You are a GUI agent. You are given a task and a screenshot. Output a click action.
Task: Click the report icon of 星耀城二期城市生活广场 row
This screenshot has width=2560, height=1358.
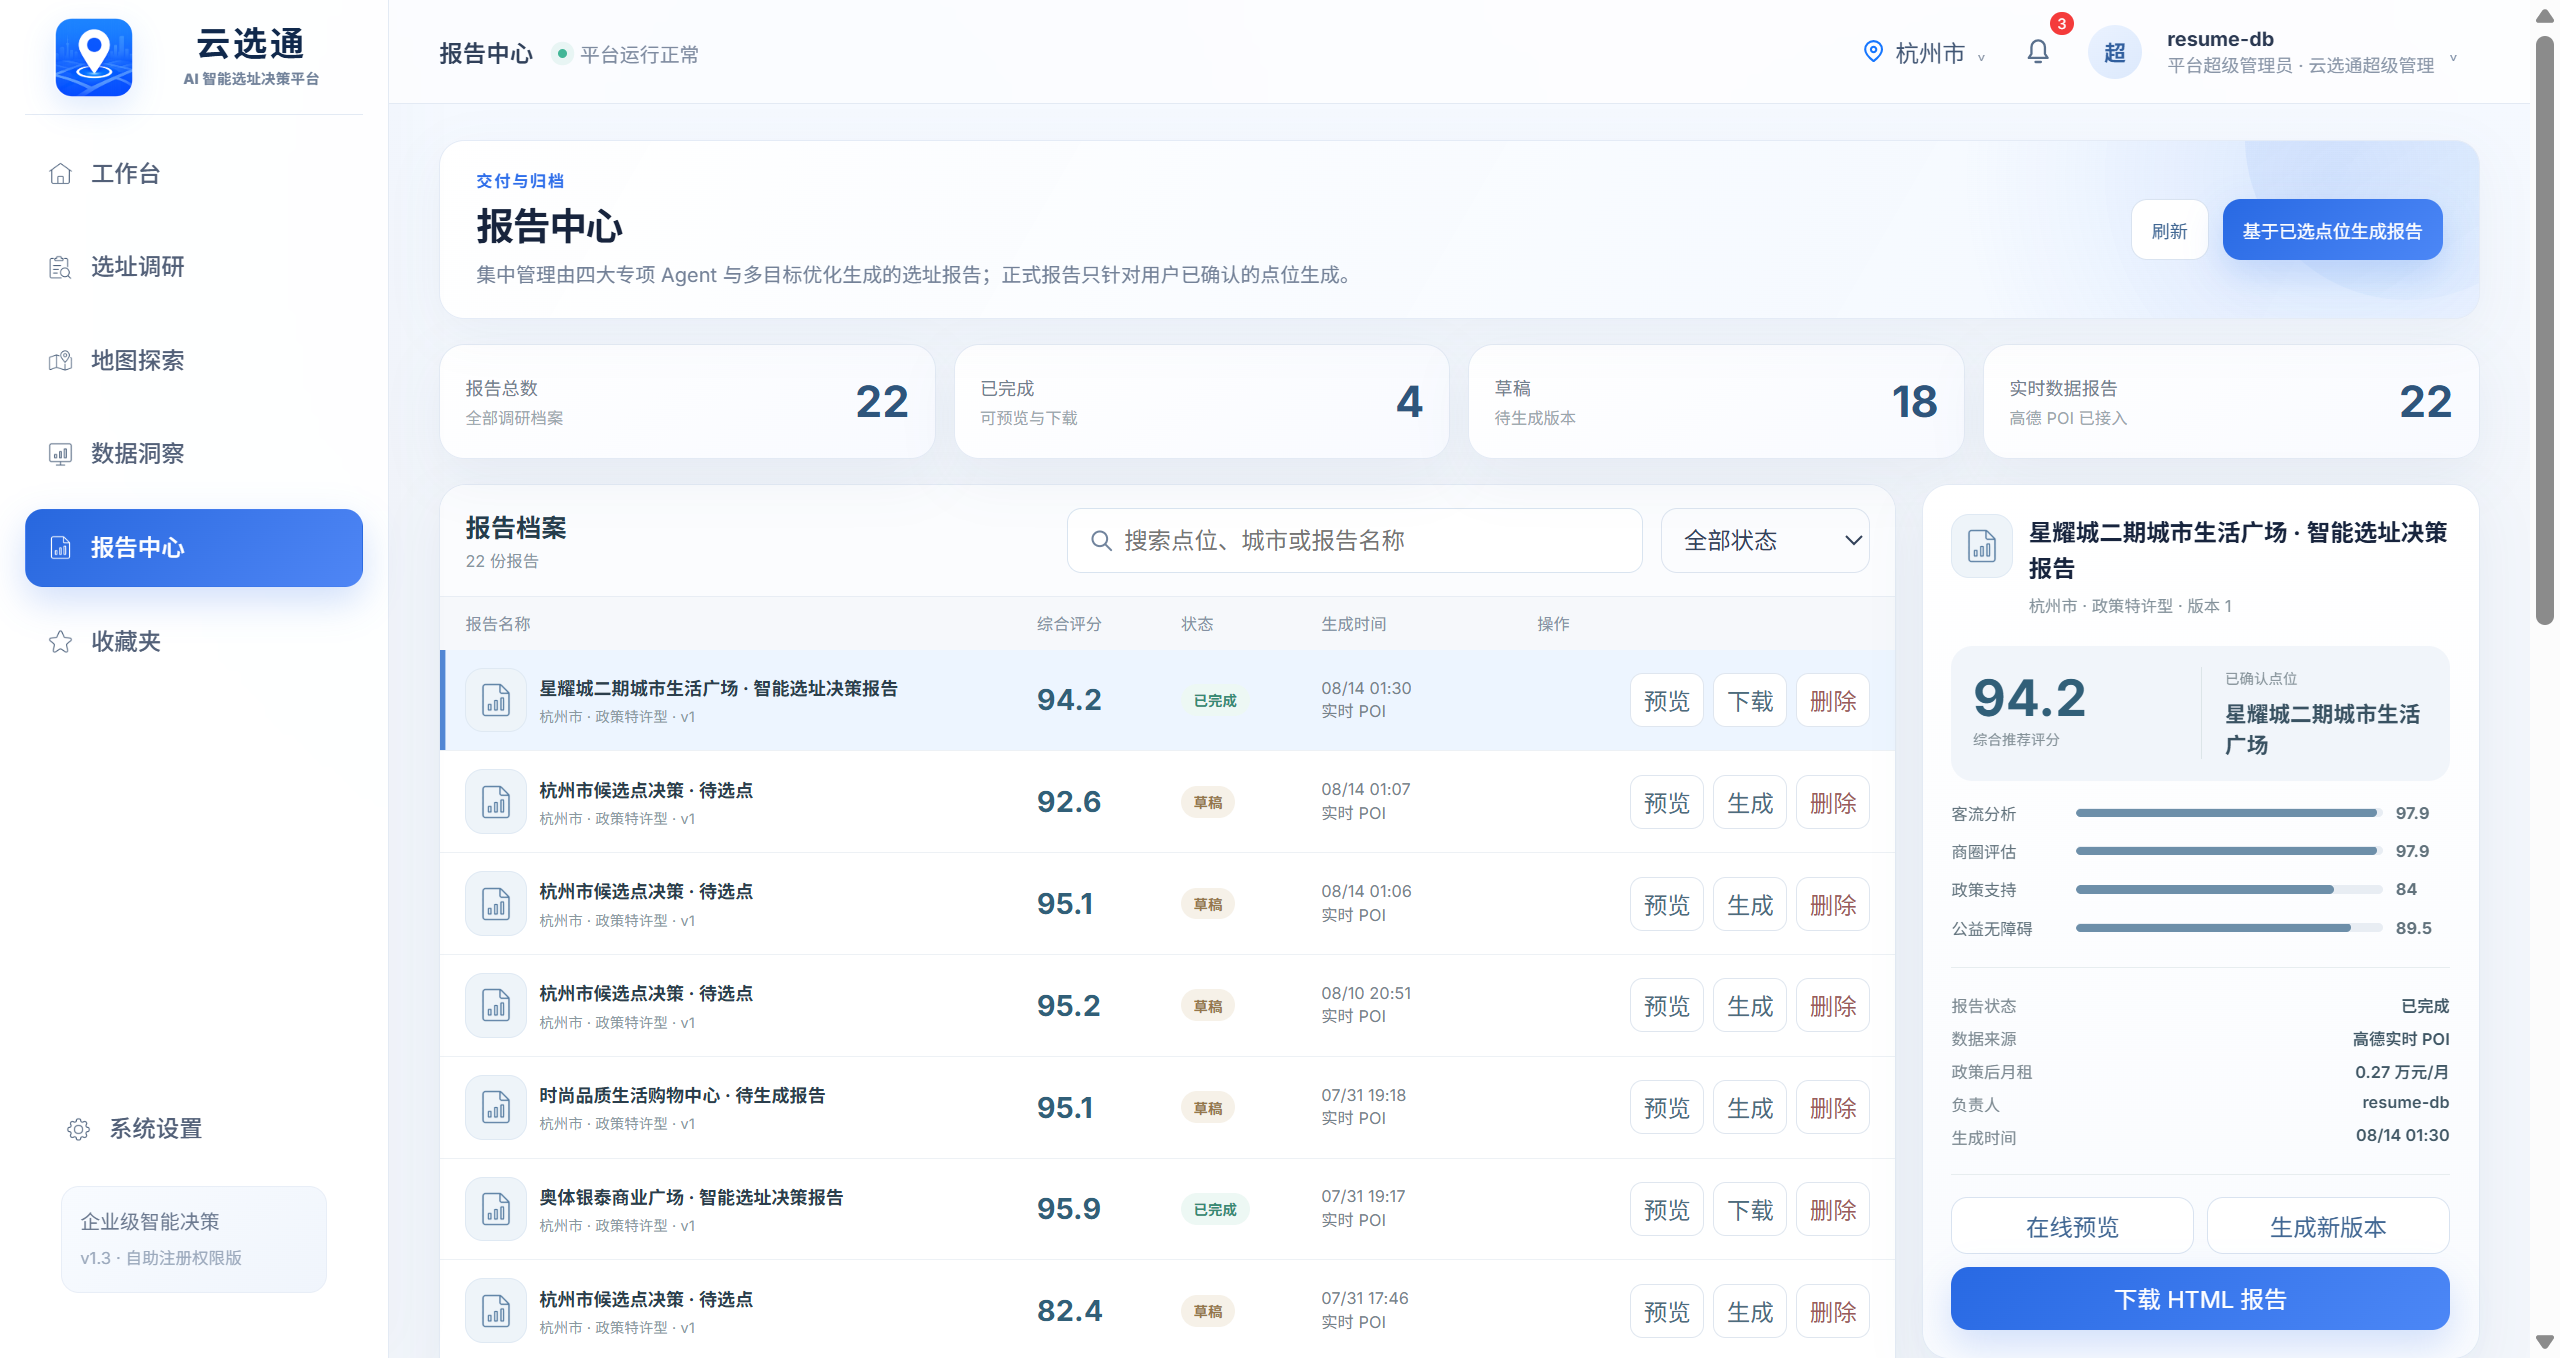496,700
